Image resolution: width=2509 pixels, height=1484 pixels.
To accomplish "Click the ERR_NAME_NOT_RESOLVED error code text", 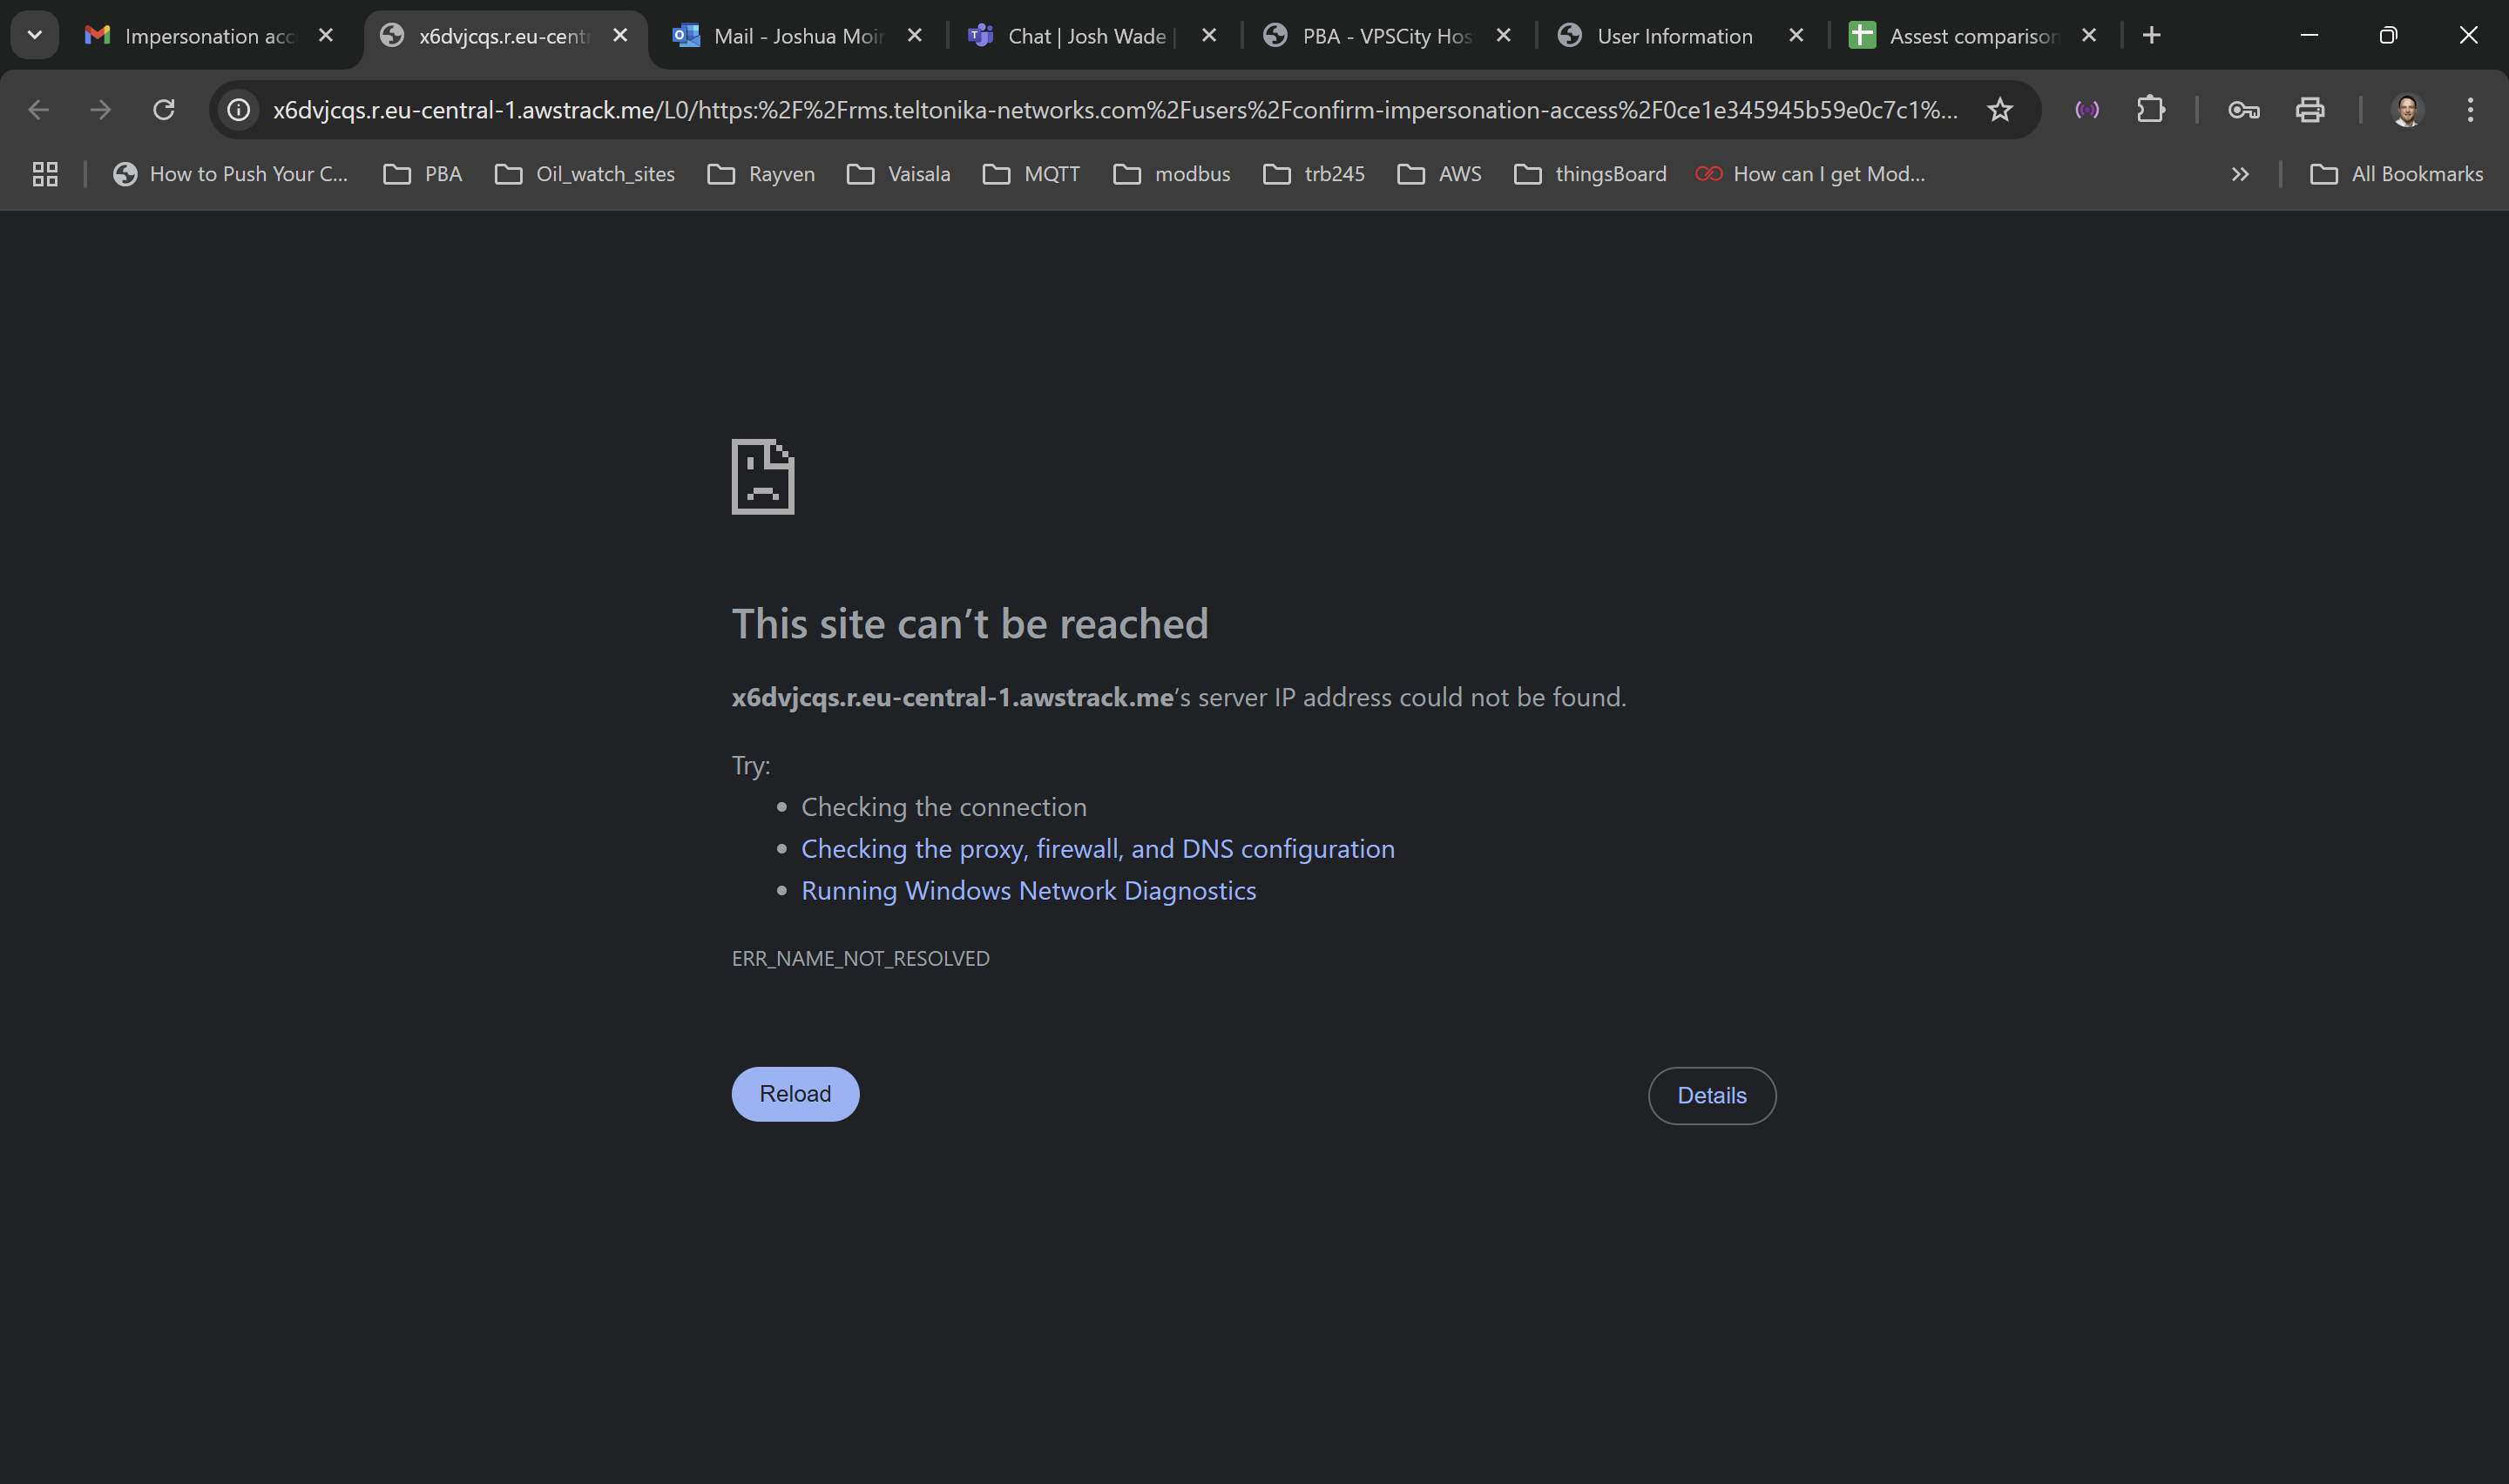I will [x=861, y=958].
